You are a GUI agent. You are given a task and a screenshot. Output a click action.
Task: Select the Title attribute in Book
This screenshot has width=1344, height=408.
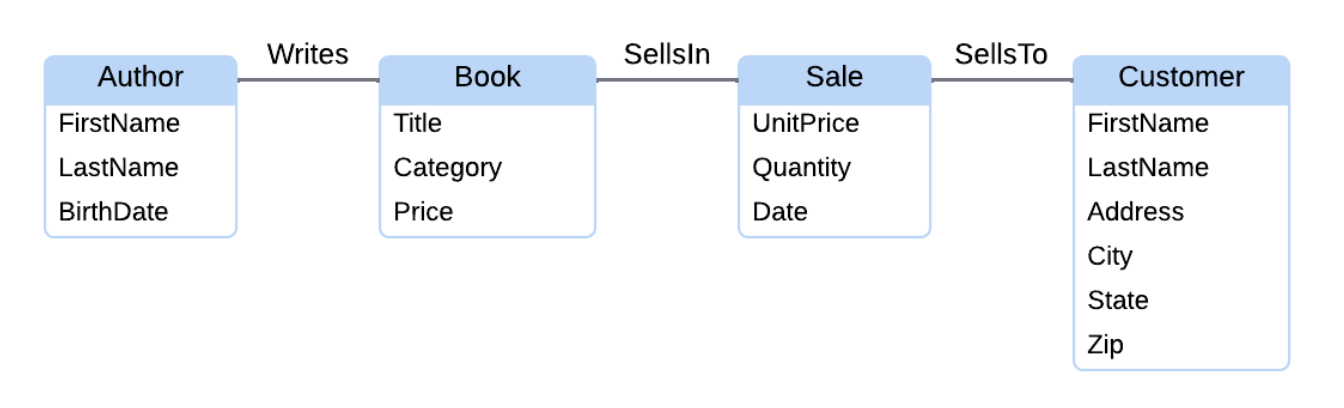417,124
